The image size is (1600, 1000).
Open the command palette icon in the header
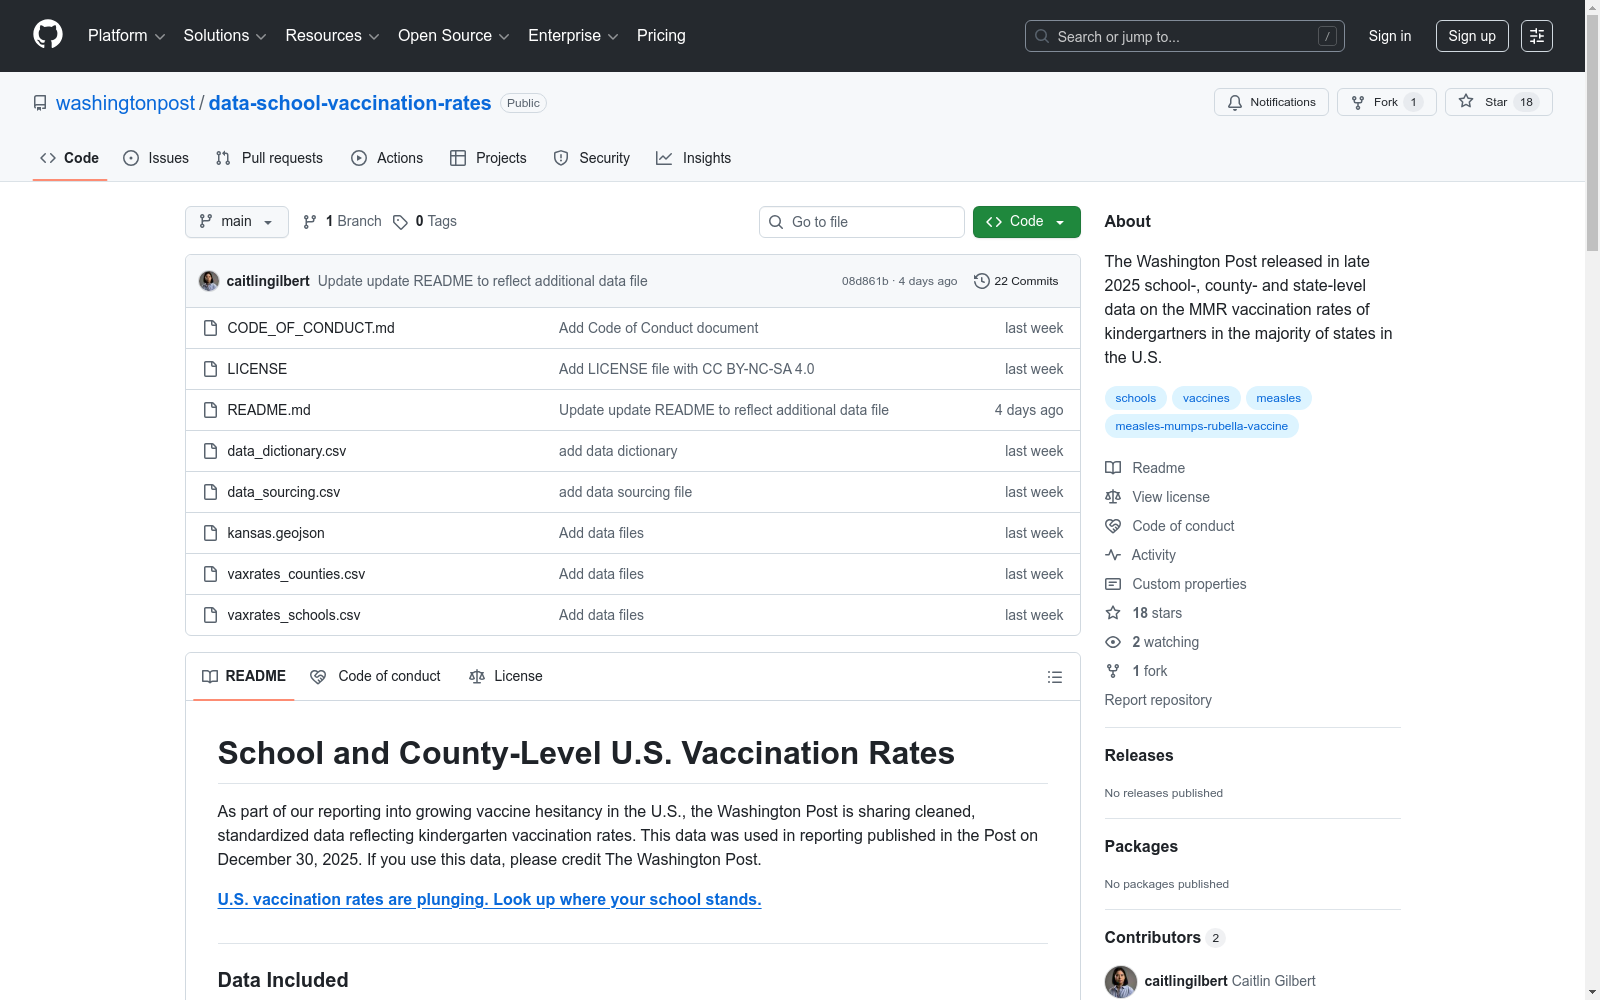(1536, 36)
